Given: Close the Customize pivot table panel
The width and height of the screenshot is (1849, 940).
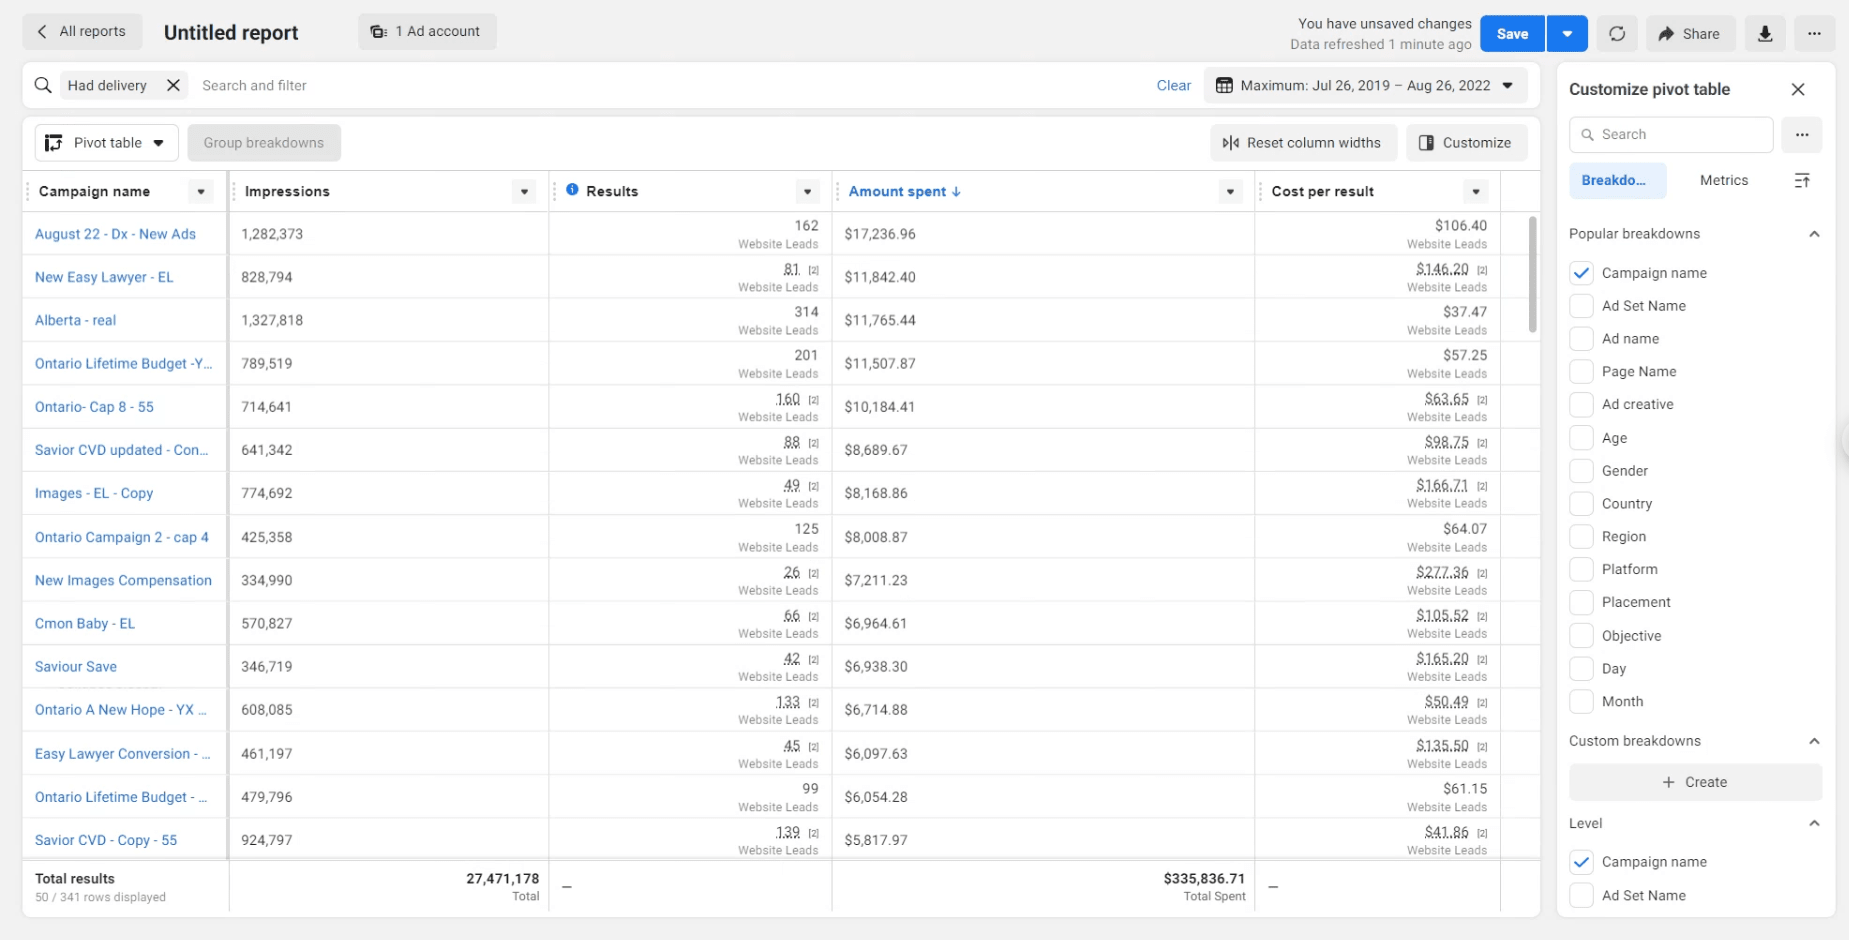Looking at the screenshot, I should tap(1797, 90).
